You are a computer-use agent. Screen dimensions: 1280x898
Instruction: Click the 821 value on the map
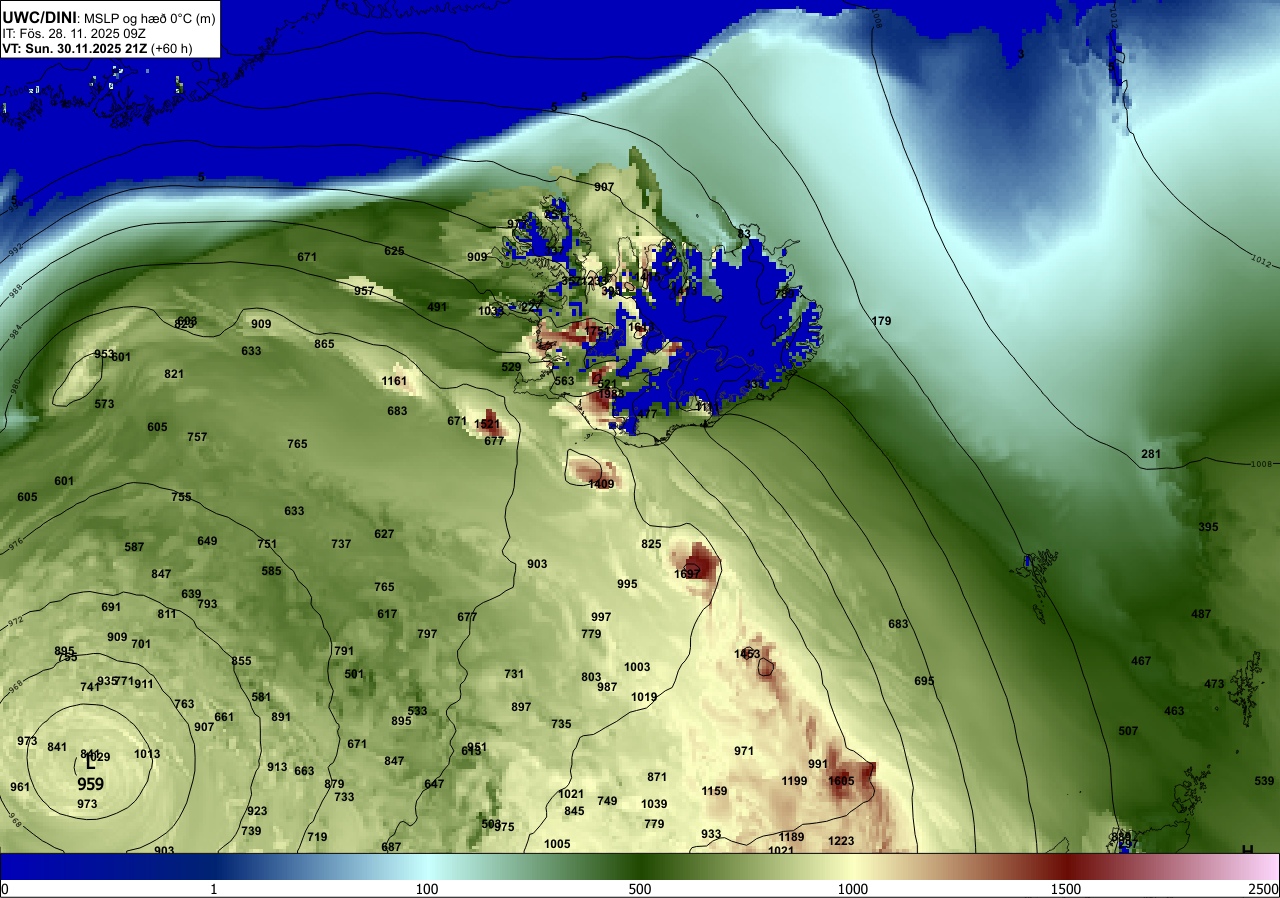tap(174, 374)
